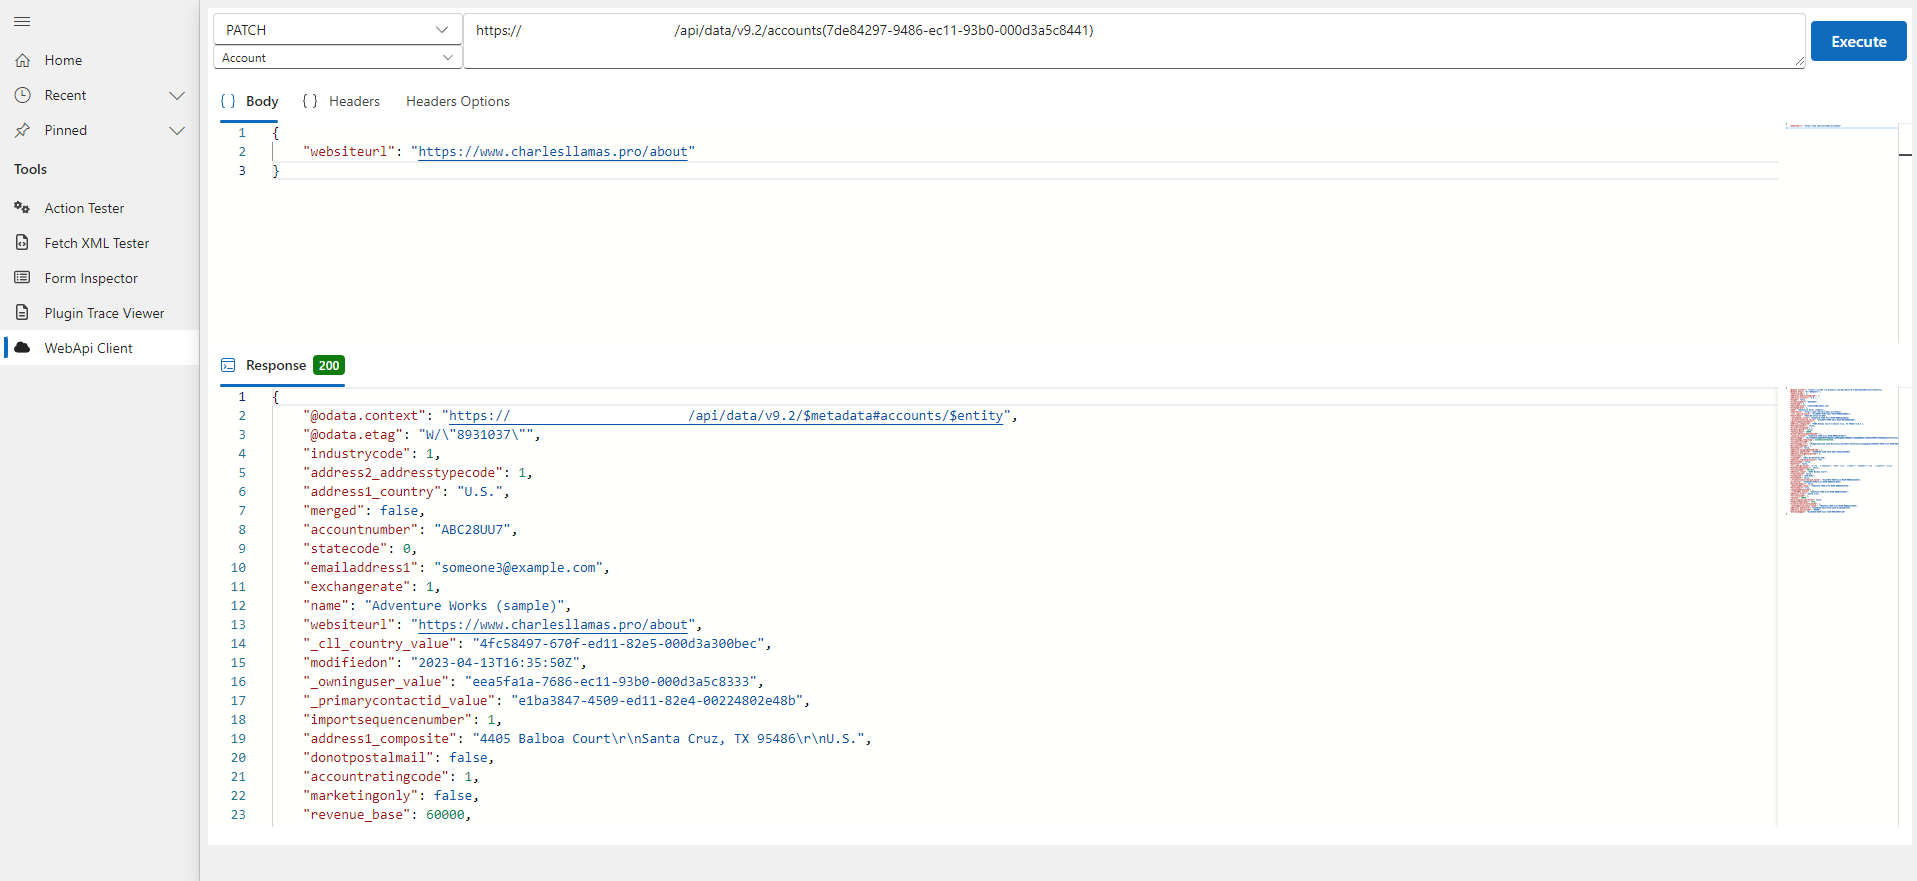Click the request URL input field
The height and width of the screenshot is (881, 1917).
click(x=1134, y=41)
